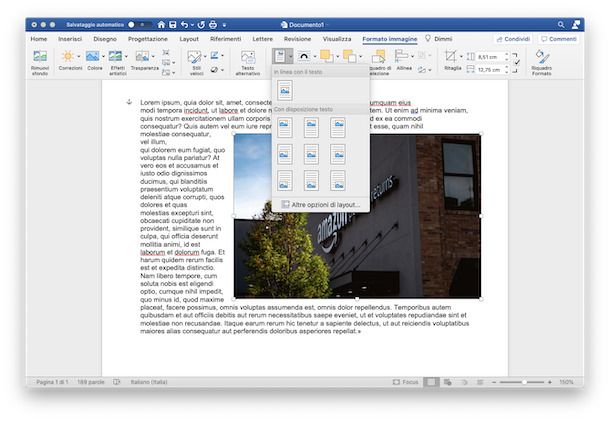Click the Trasparenza icon
610x421 pixels.
point(142,56)
